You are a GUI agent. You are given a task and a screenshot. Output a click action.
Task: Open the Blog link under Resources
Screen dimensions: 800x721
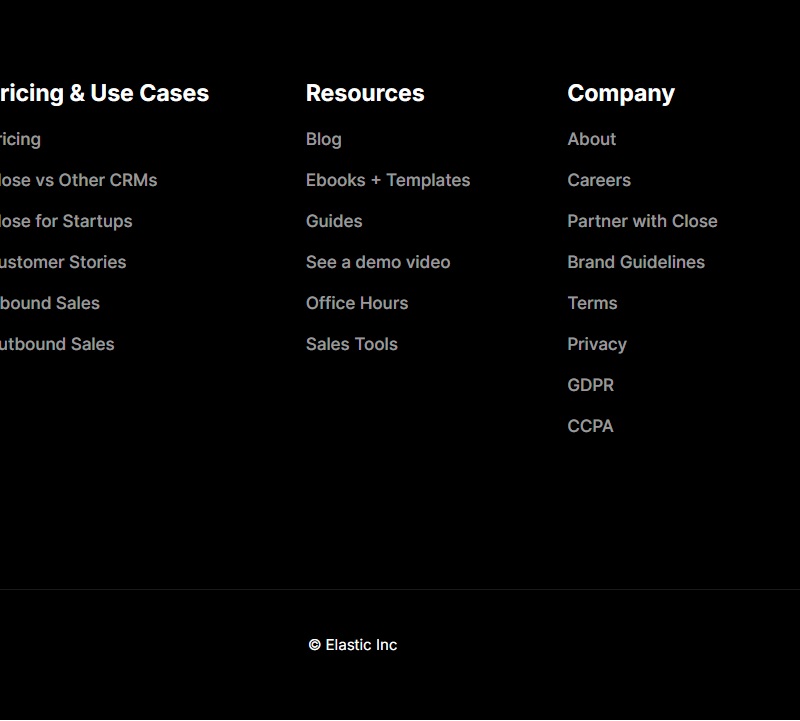tap(323, 139)
